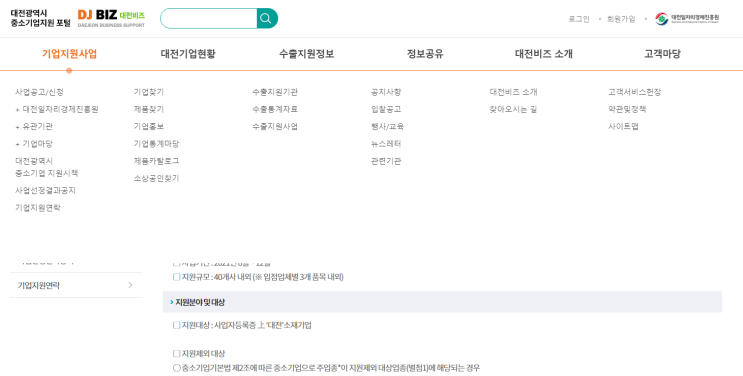The image size is (743, 376).
Task: Open 뉴스레터 submenu item
Action: (x=386, y=144)
